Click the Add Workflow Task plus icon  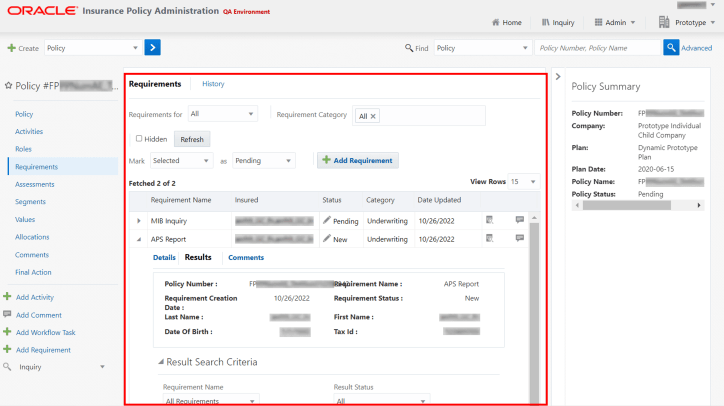click(7, 332)
